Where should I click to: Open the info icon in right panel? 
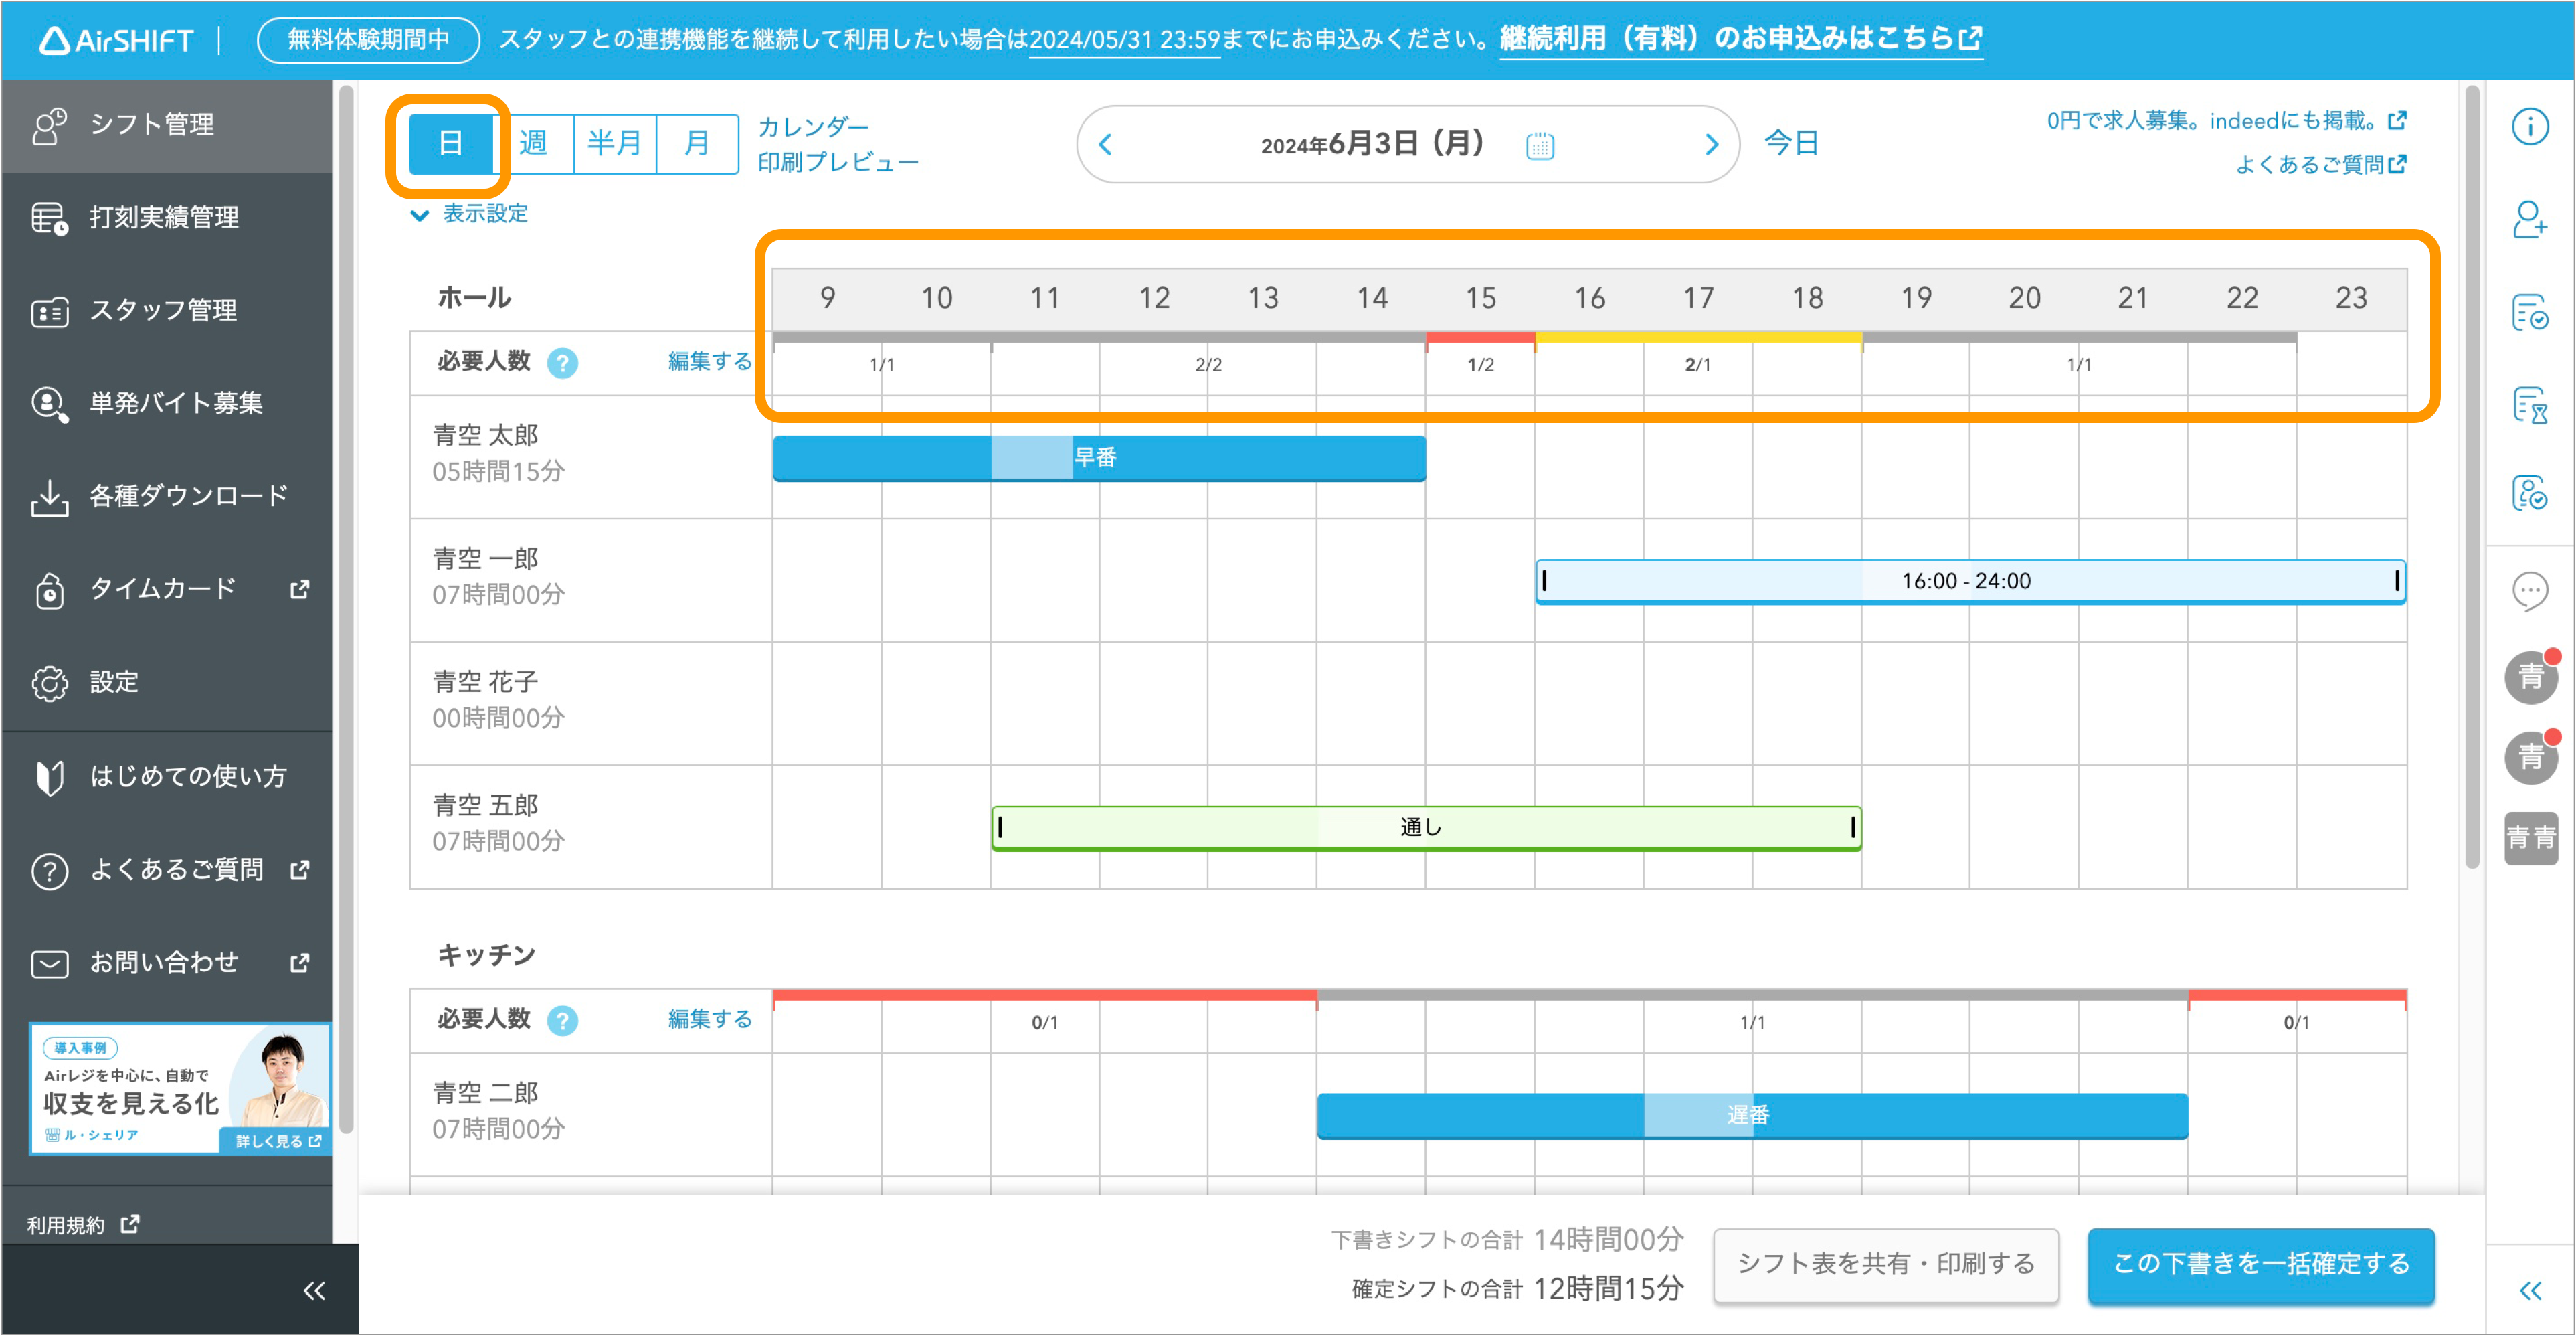[x=2530, y=127]
